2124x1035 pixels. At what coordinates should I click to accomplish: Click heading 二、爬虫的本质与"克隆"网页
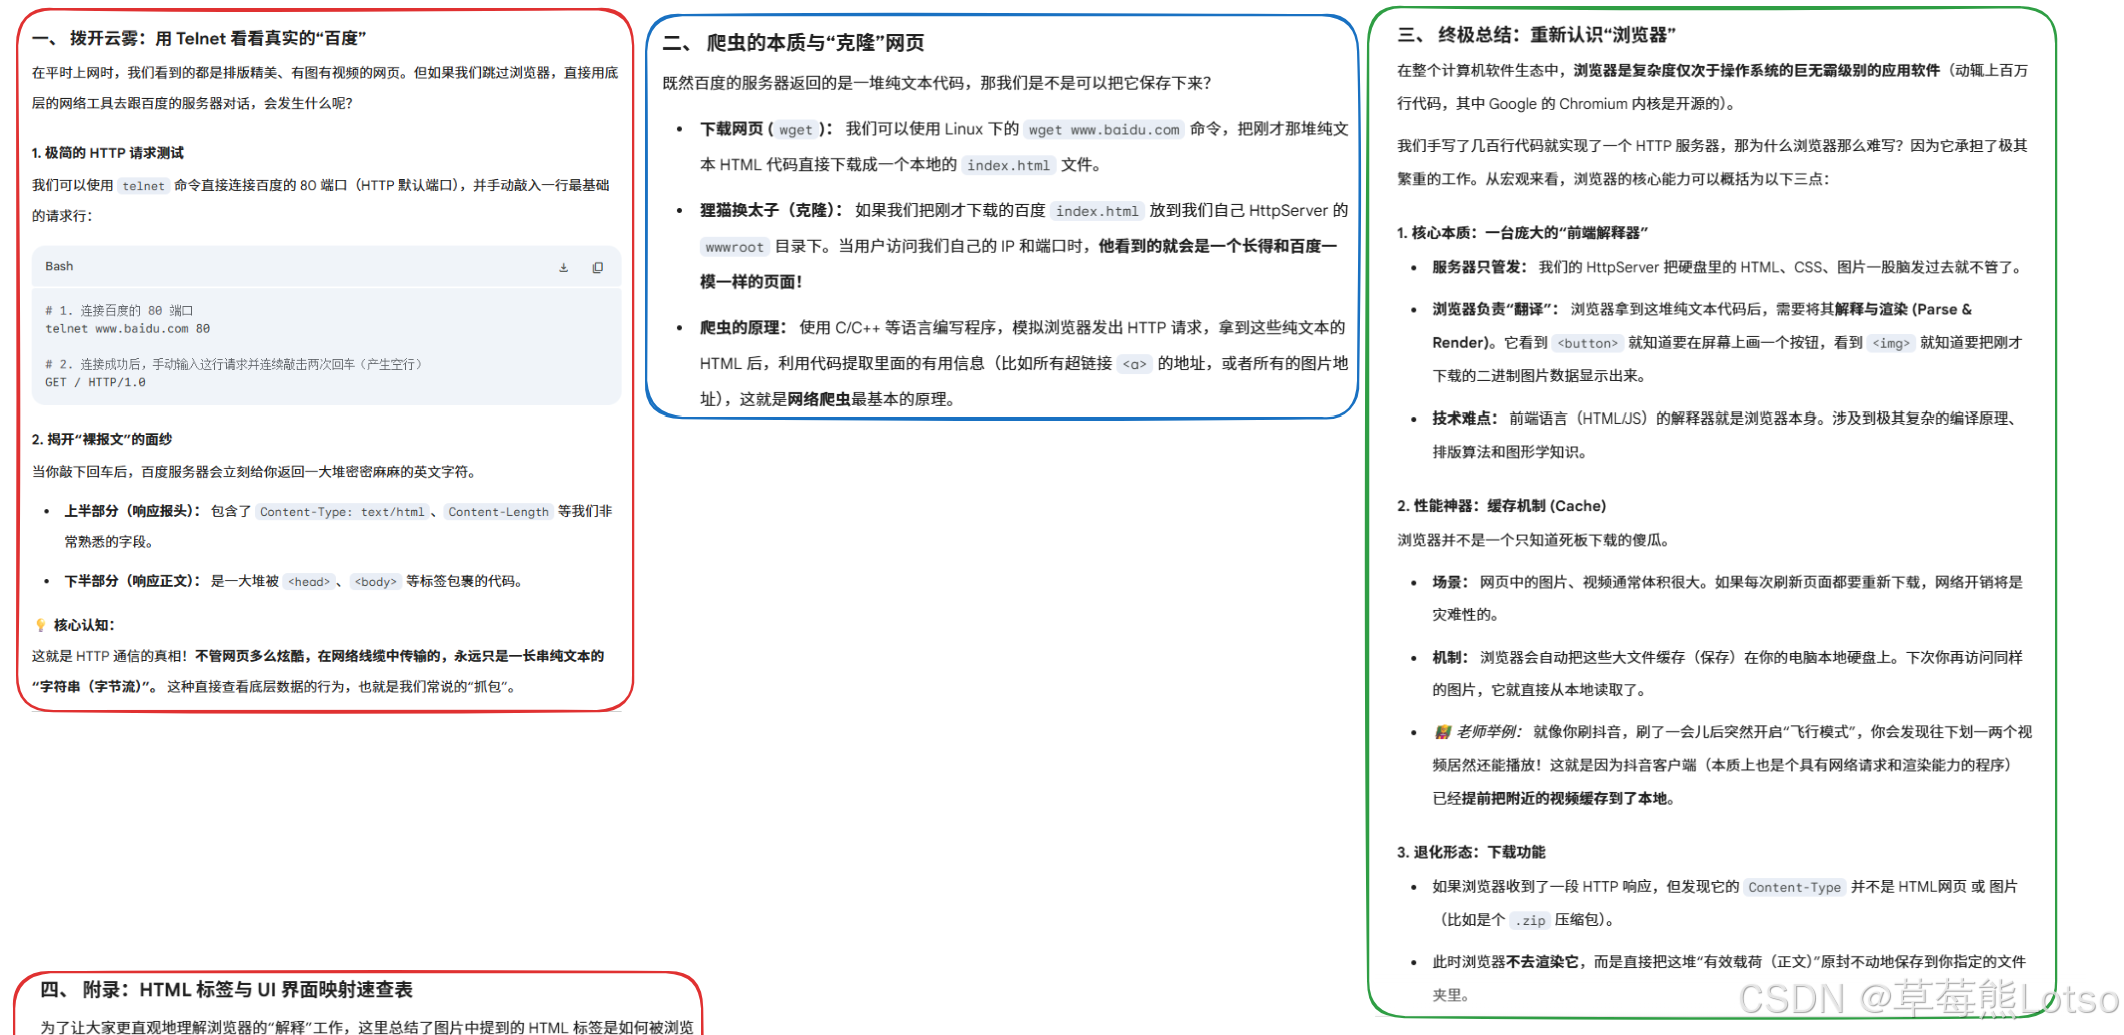794,43
